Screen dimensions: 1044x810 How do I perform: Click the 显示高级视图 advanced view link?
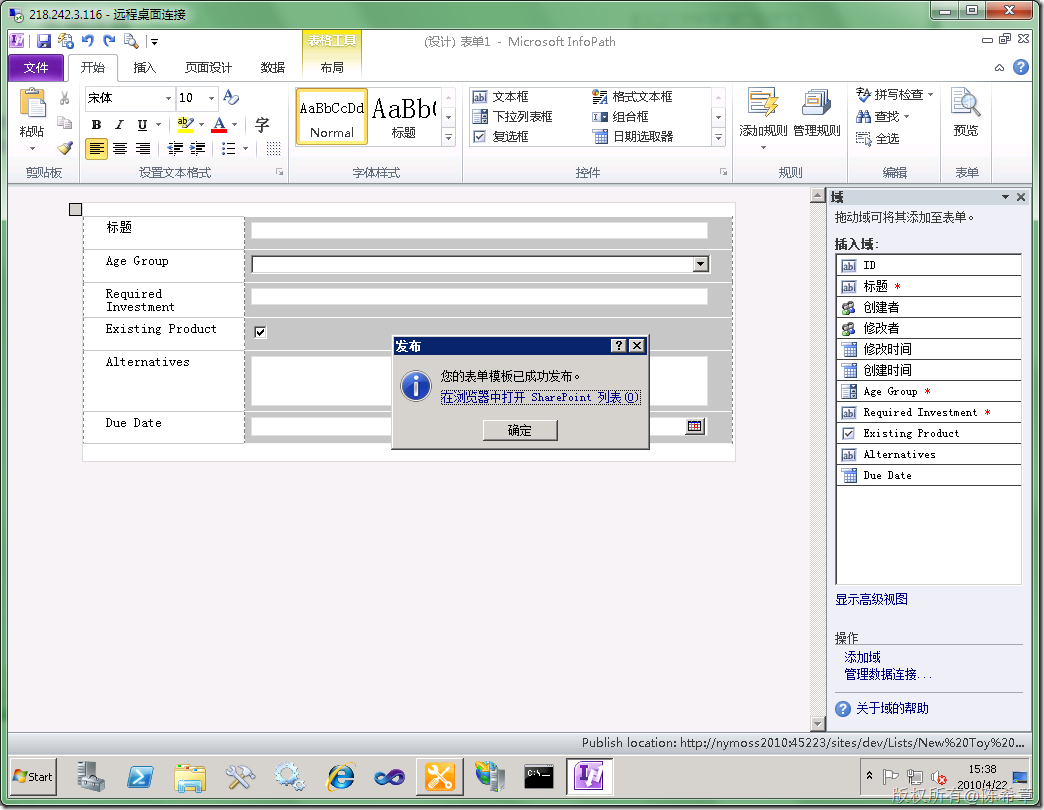tap(872, 600)
